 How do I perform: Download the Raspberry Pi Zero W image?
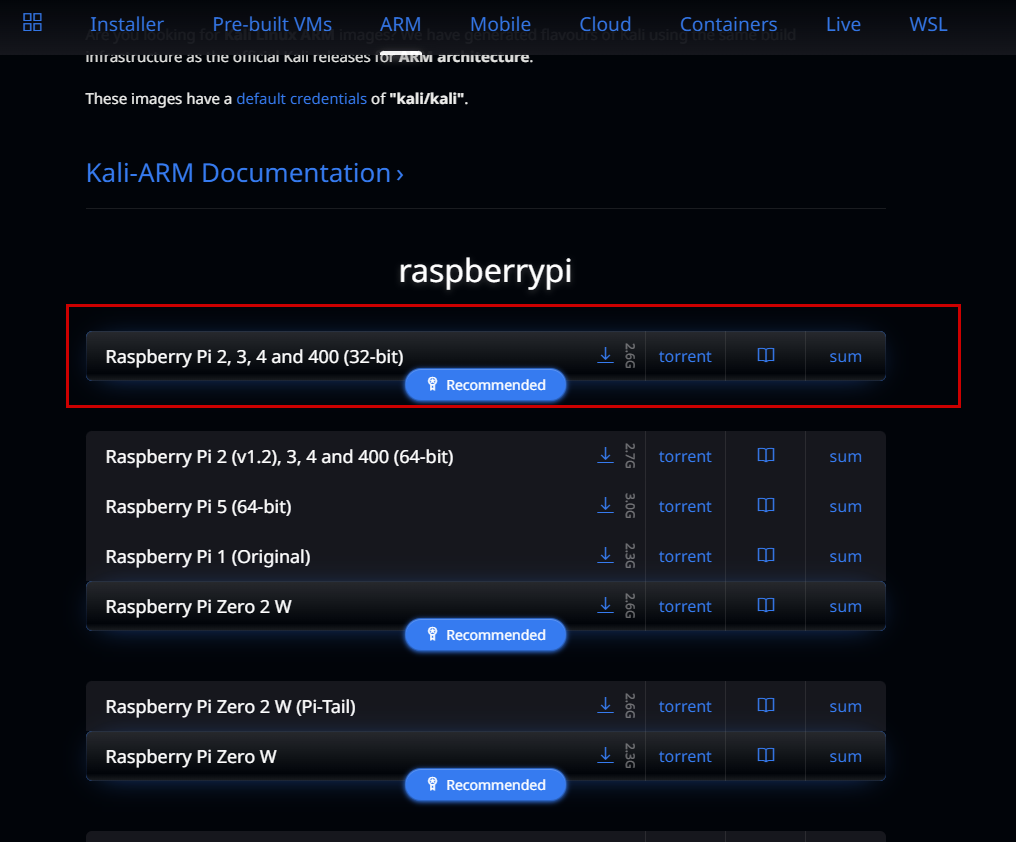pos(605,754)
